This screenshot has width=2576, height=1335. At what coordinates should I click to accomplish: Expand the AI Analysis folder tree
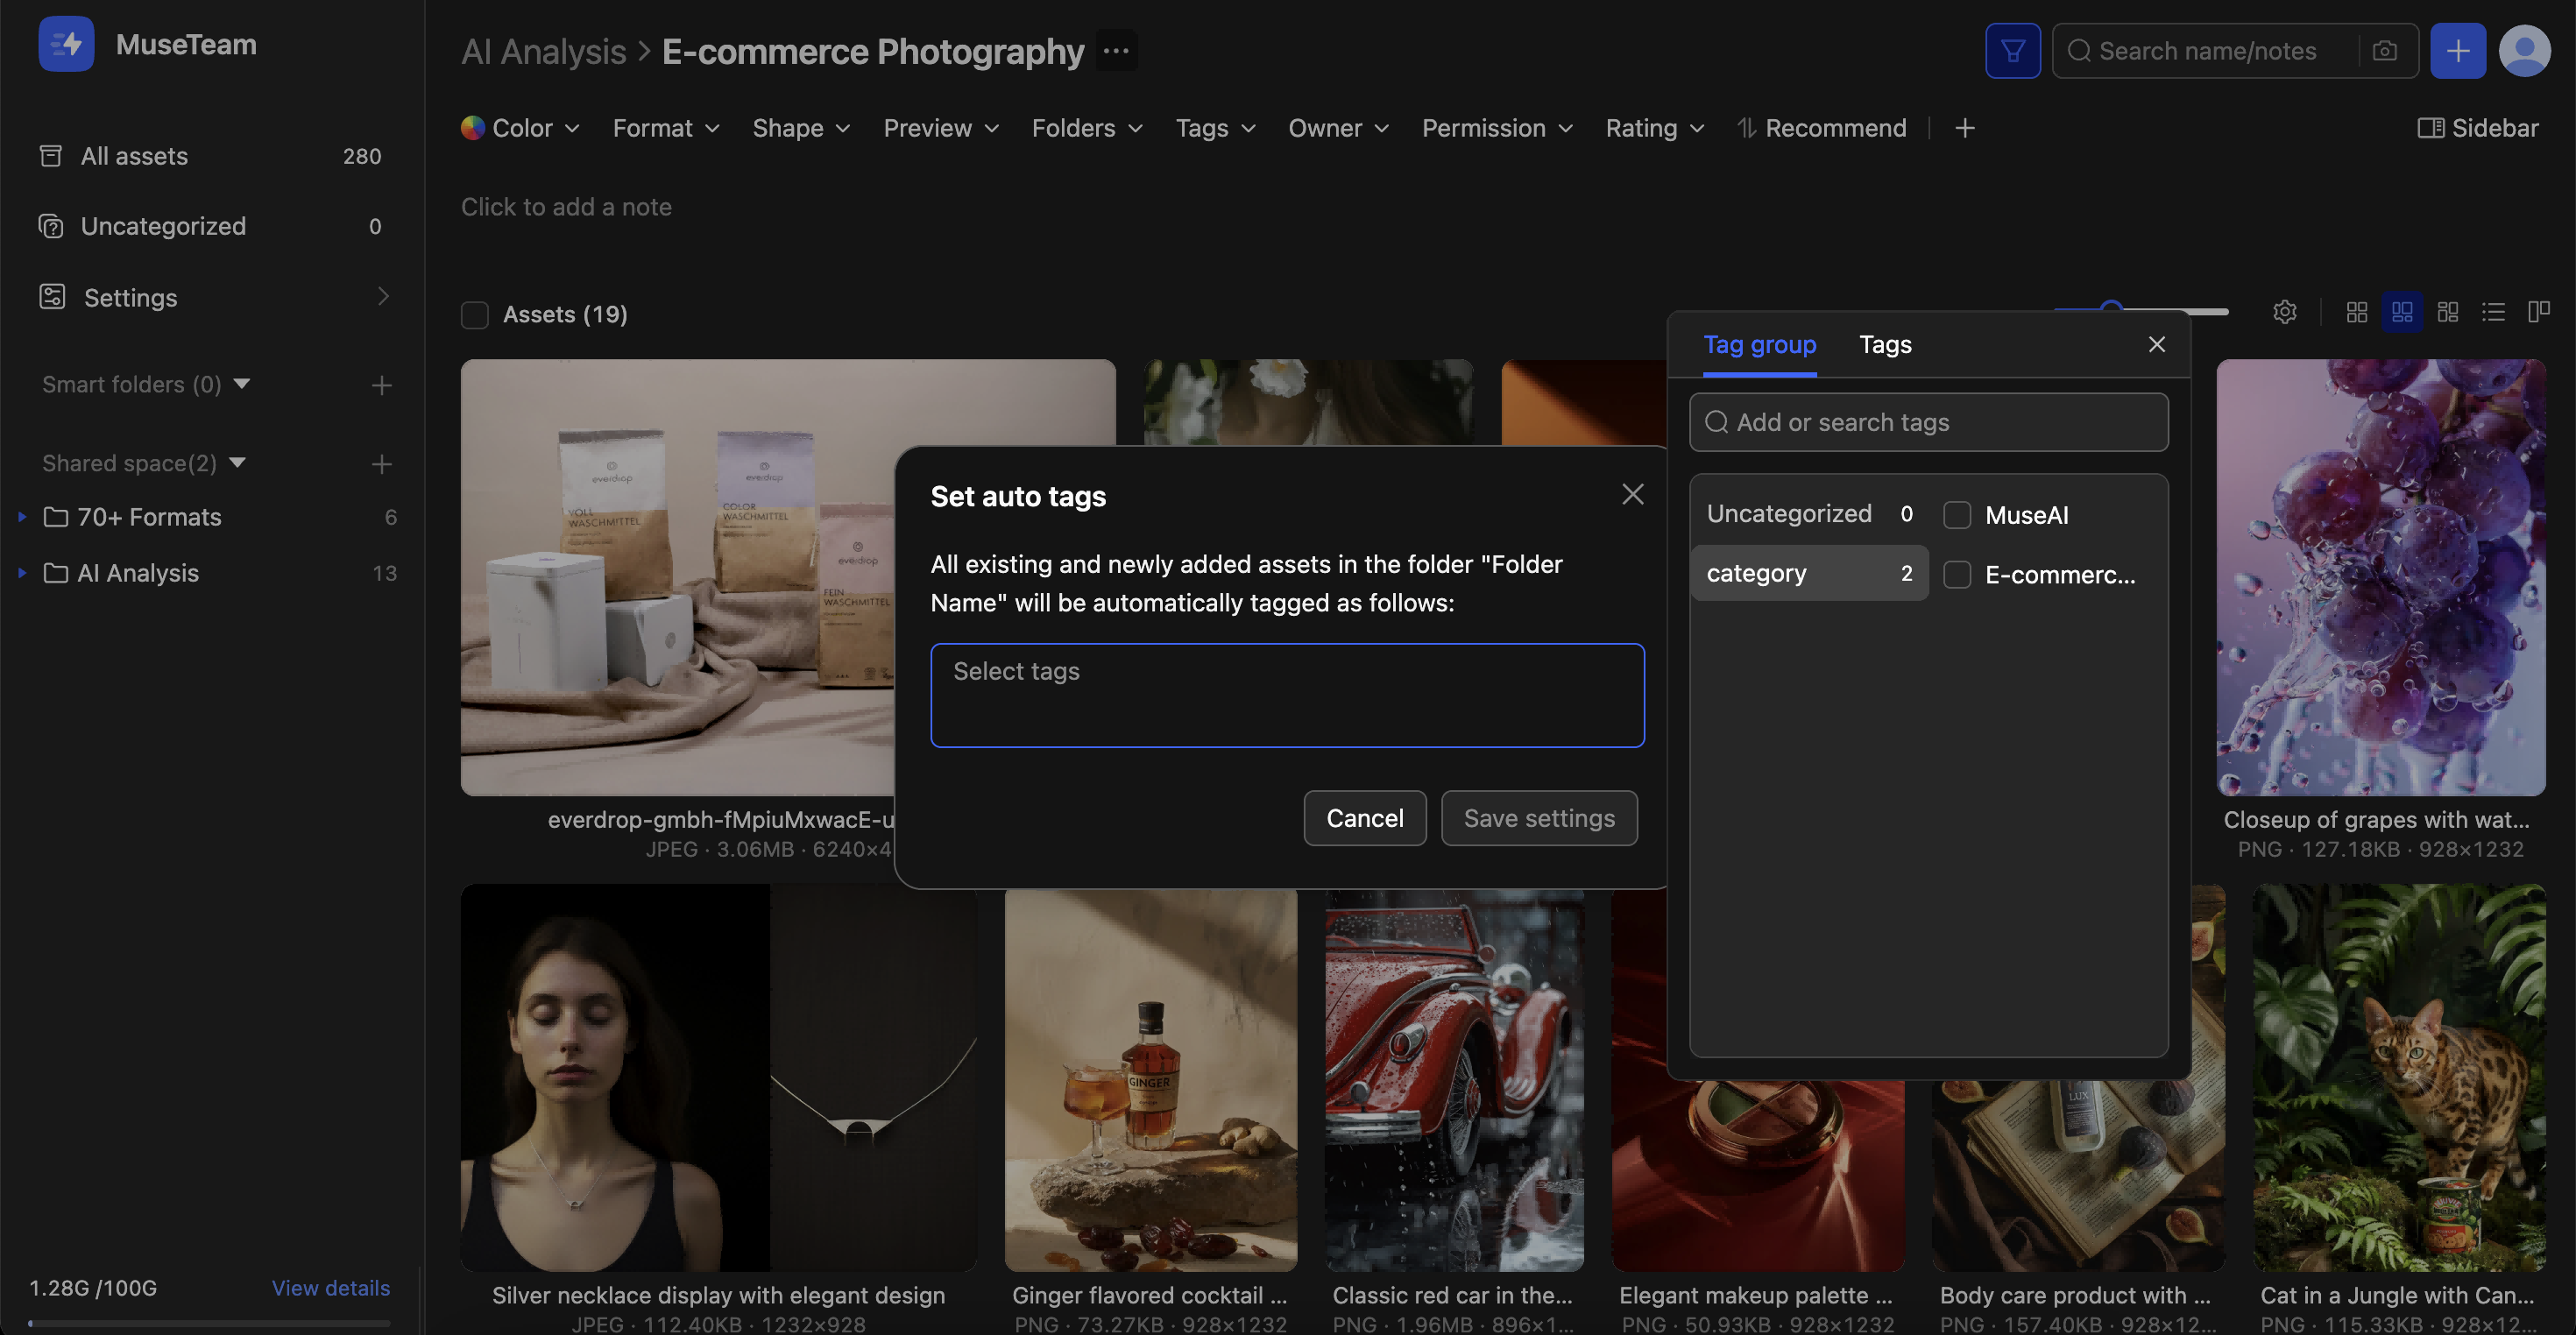click(x=22, y=573)
